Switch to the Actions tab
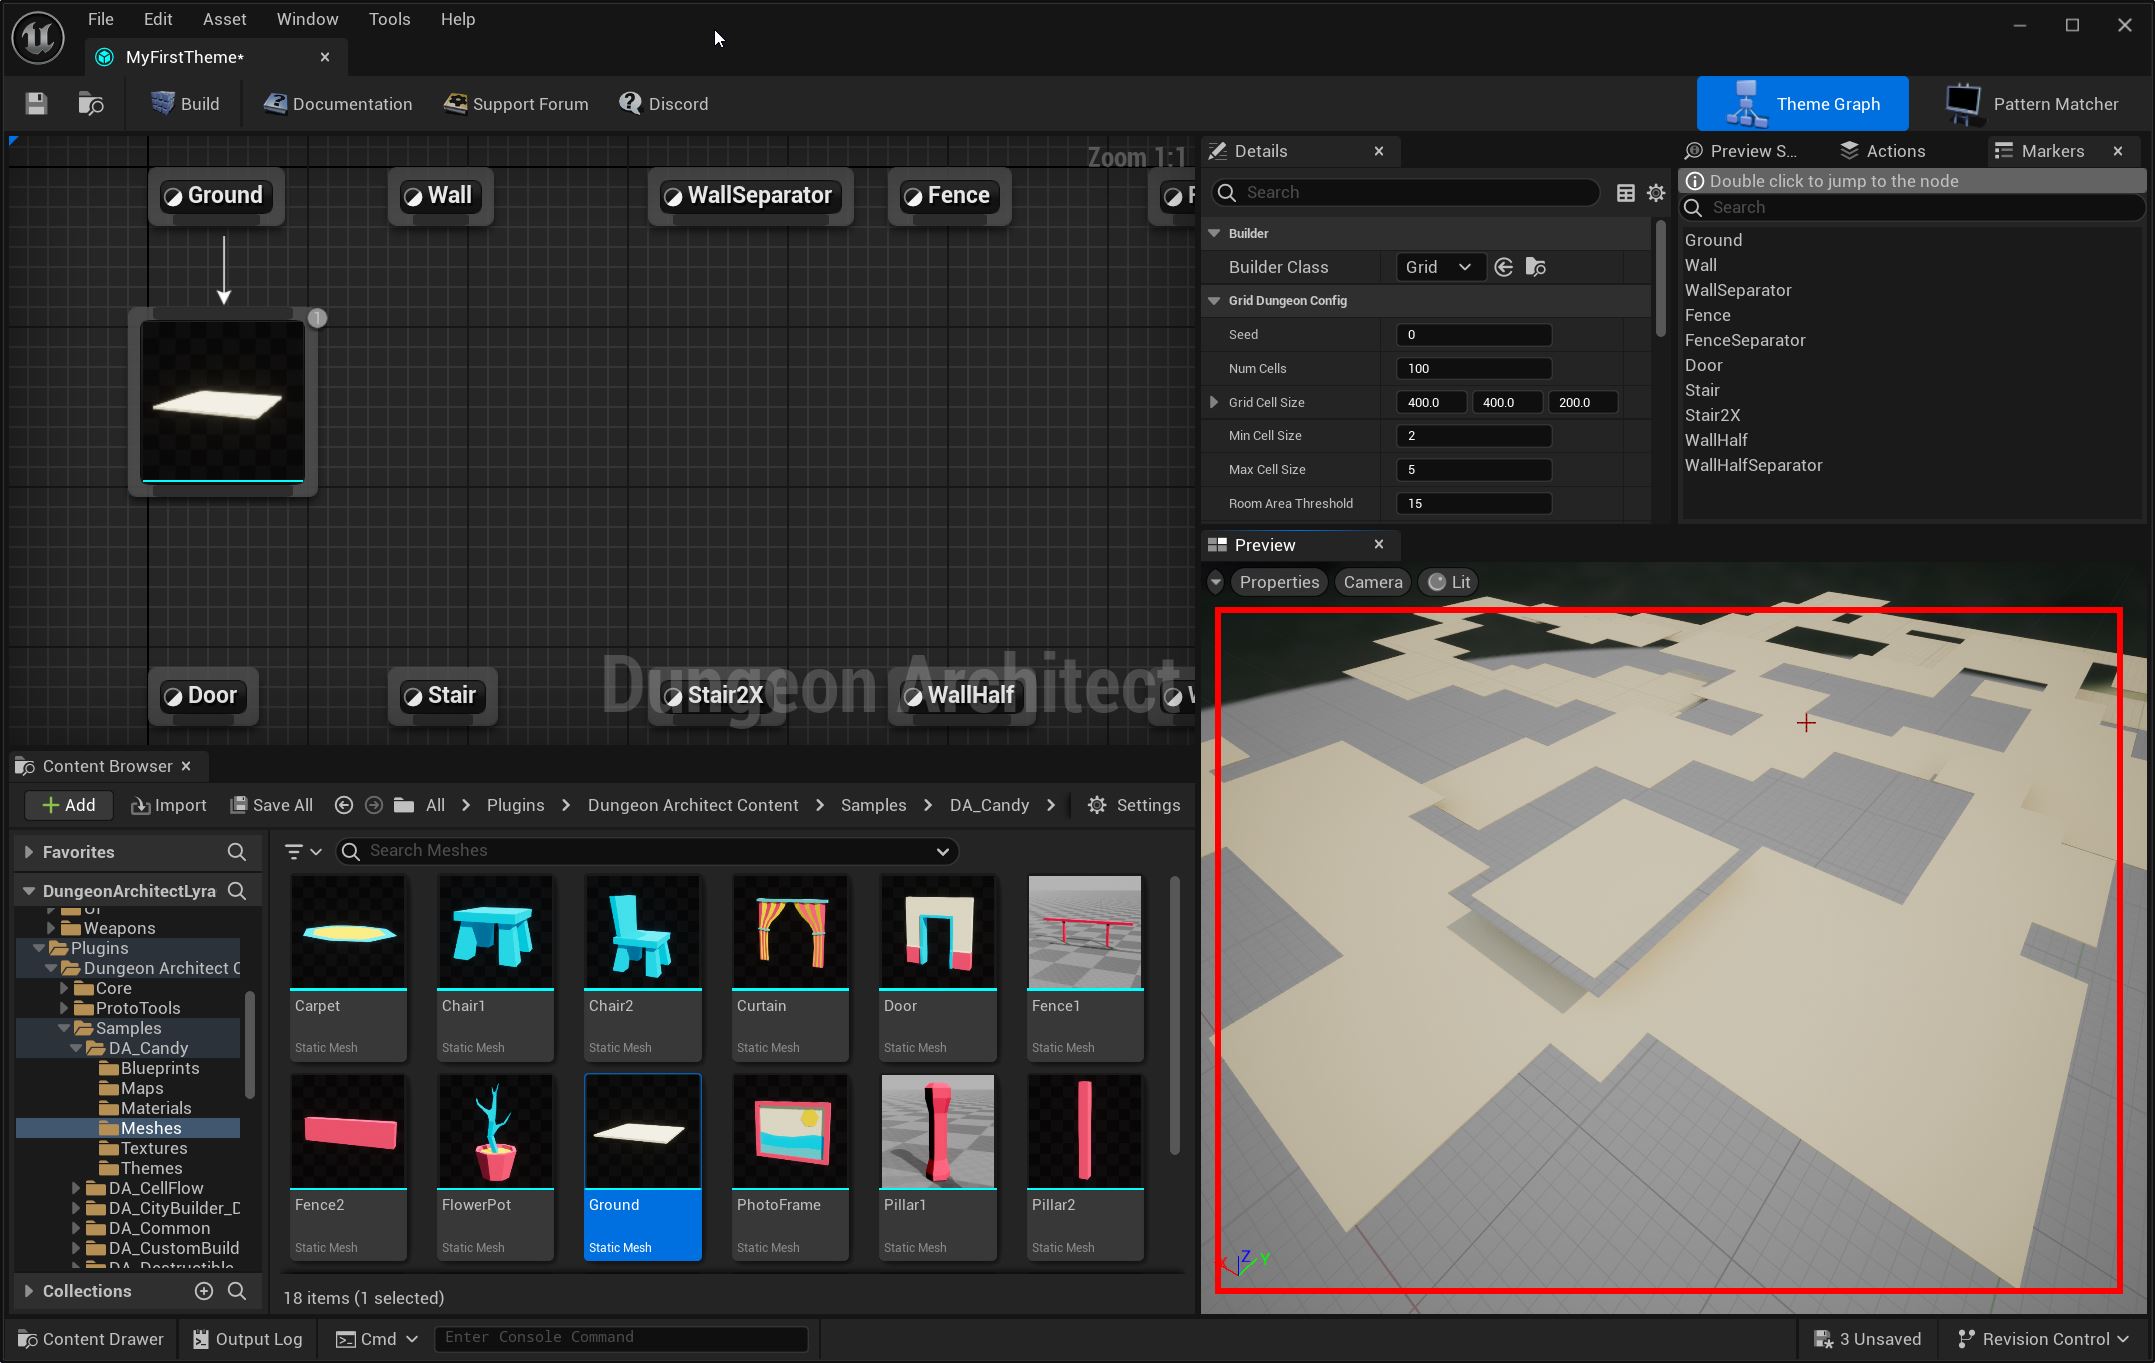Viewport: 2155px width, 1363px height. (x=1884, y=151)
